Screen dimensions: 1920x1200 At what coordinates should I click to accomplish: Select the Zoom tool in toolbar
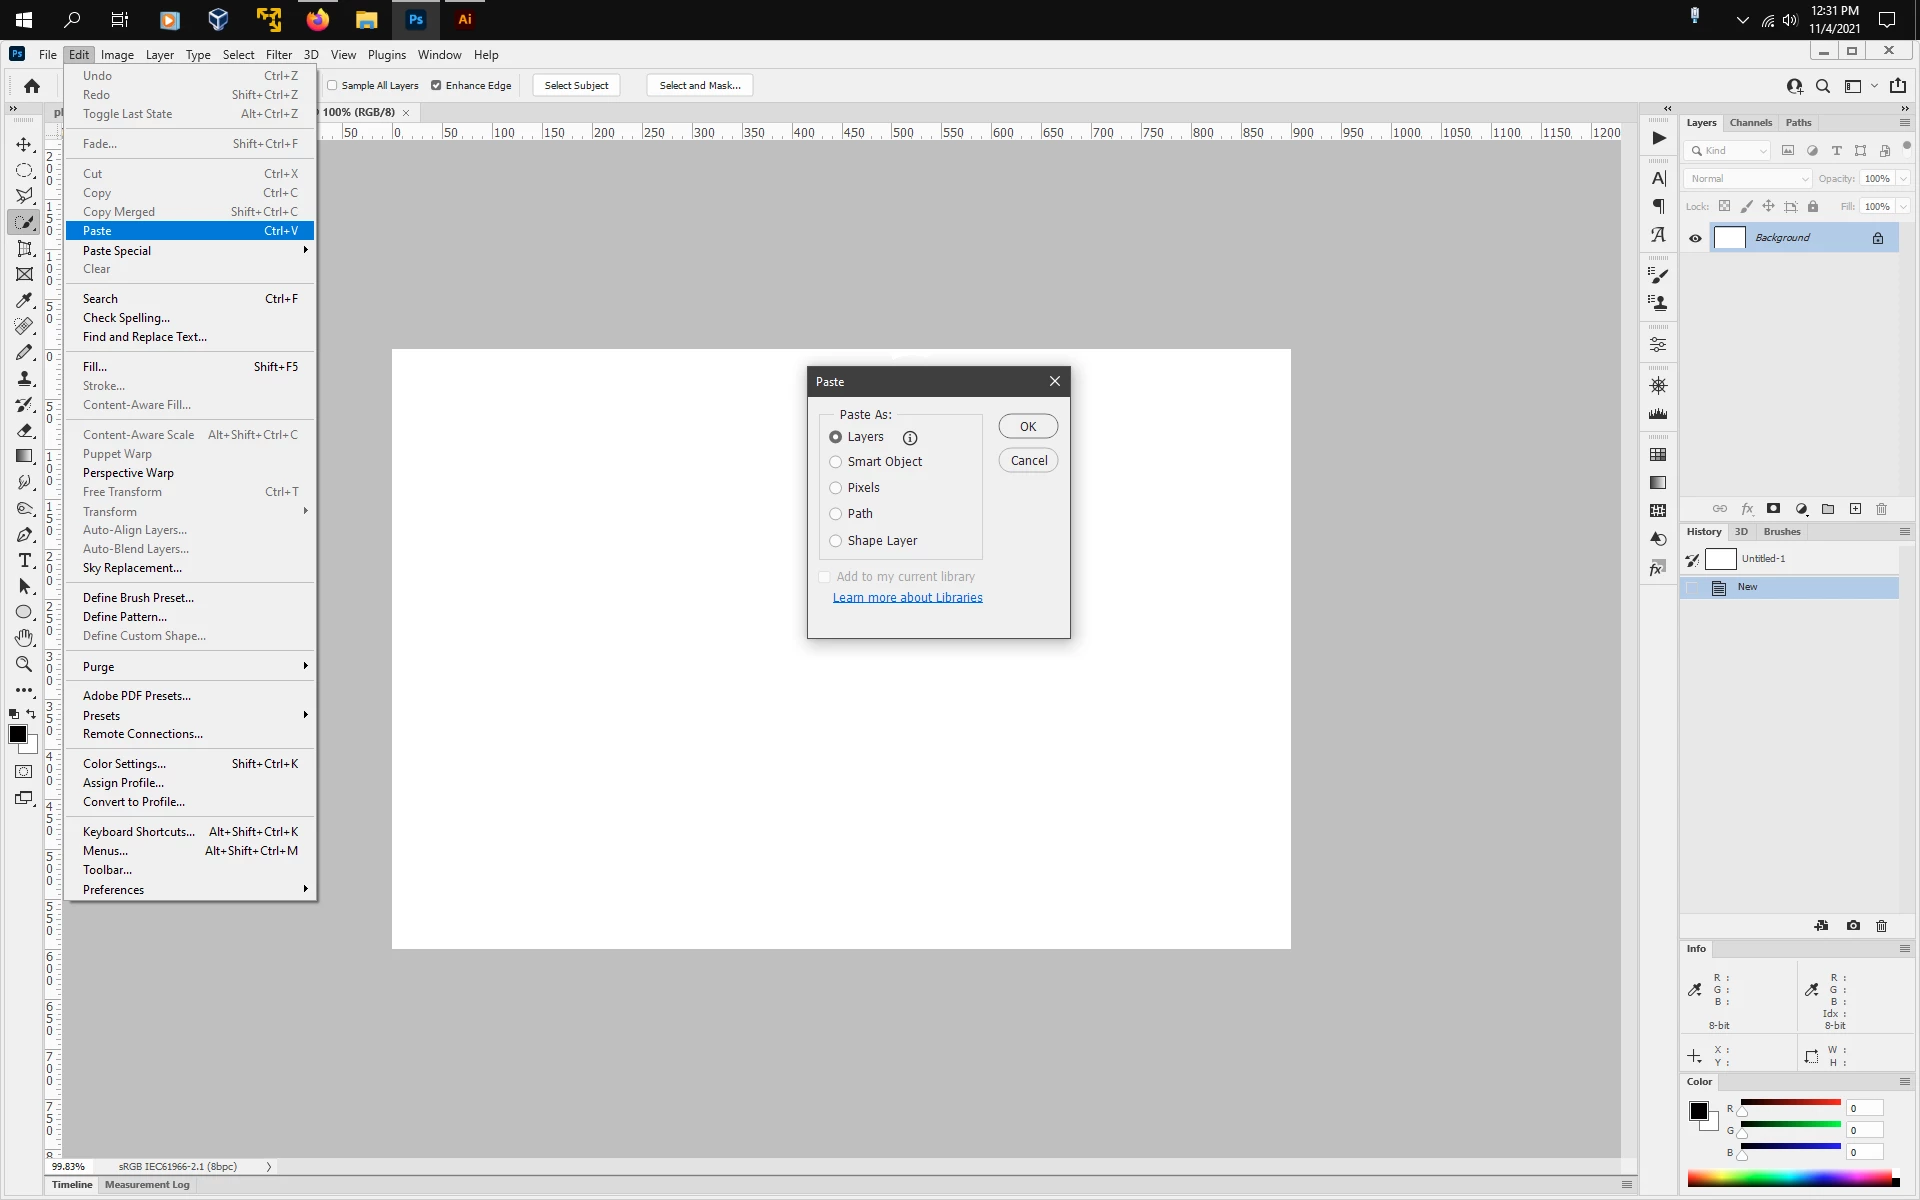point(24,664)
